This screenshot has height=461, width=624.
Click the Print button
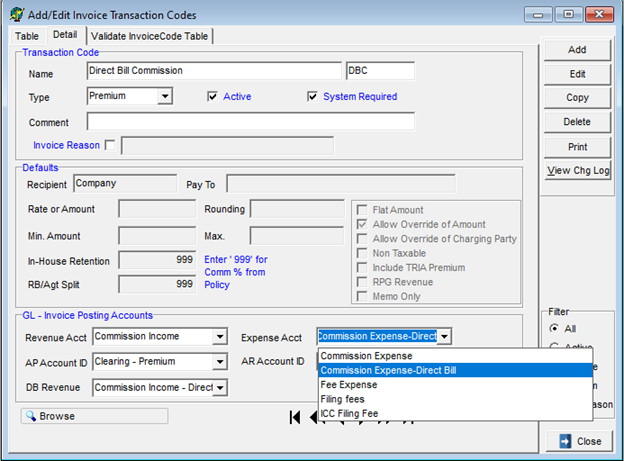click(577, 147)
